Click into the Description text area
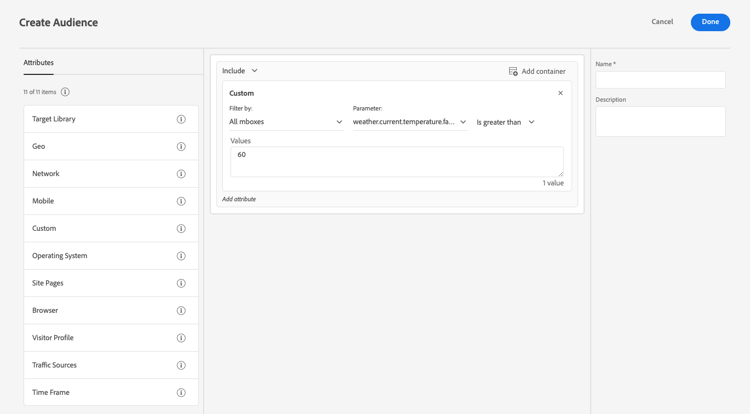The image size is (750, 414). [x=660, y=121]
